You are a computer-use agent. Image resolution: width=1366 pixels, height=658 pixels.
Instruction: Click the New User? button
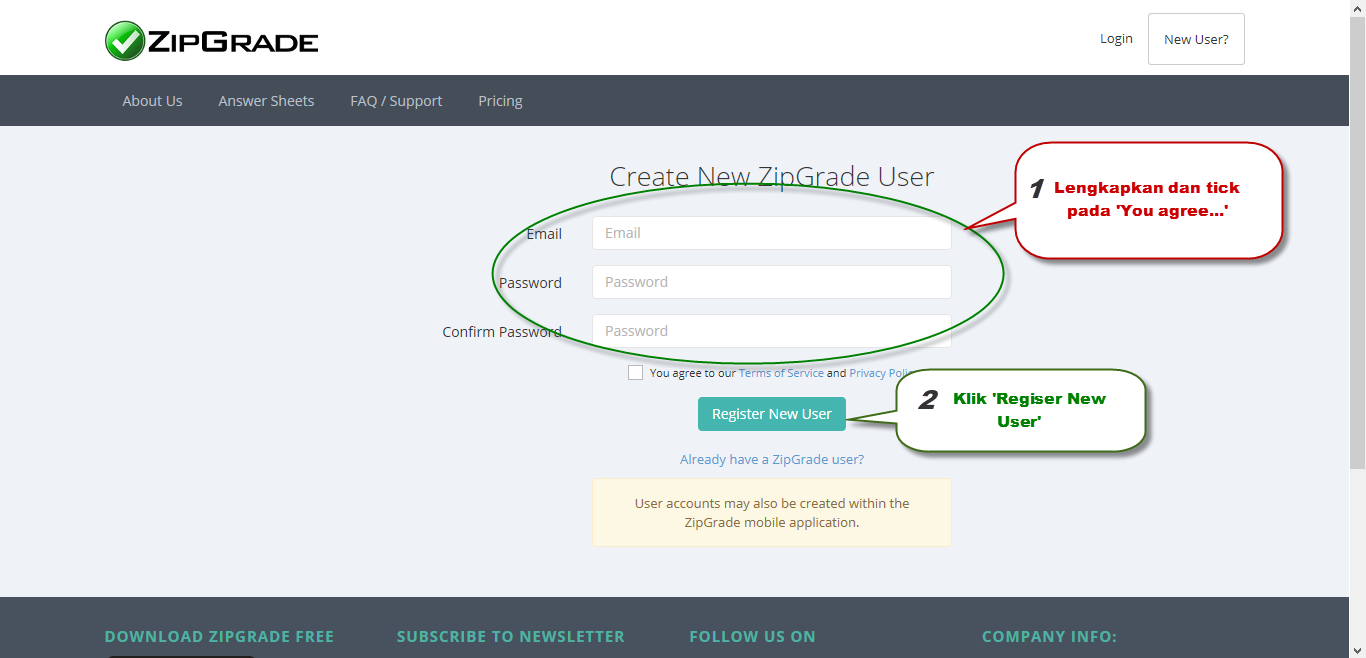coord(1196,39)
